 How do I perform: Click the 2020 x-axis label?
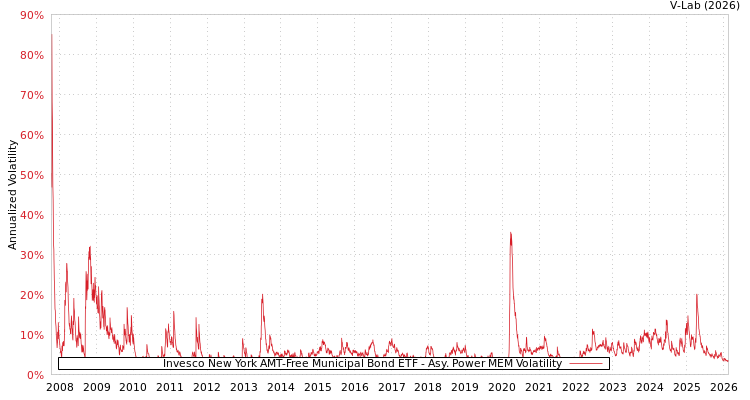point(502,387)
